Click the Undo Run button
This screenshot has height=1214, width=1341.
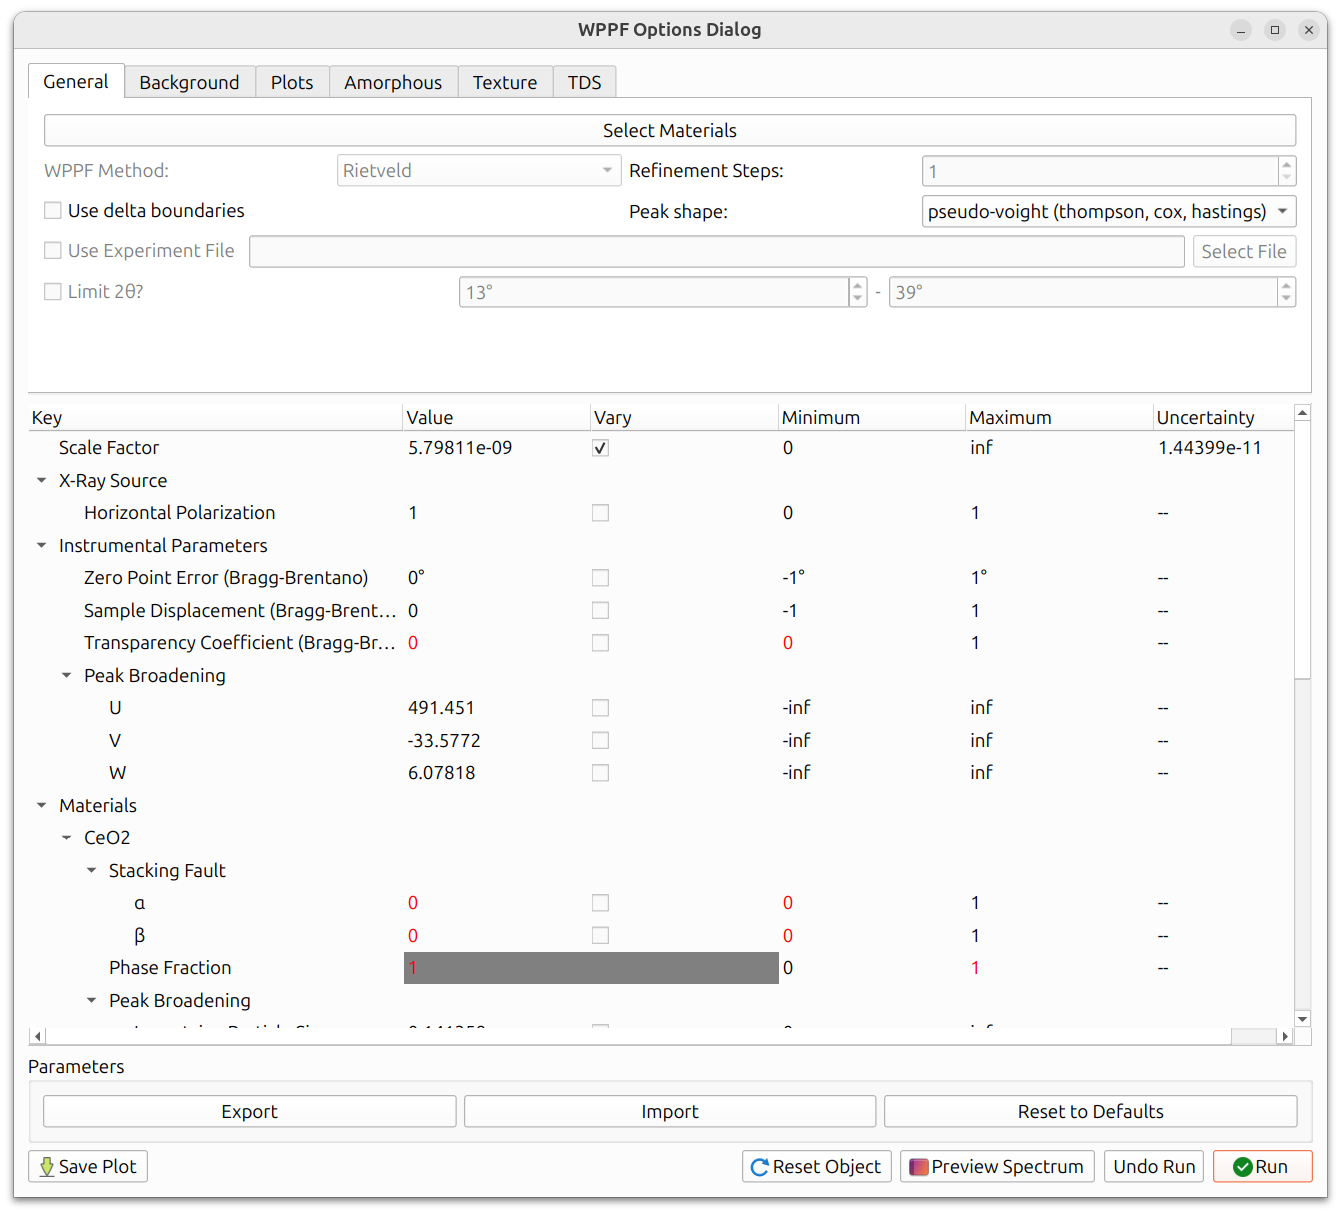point(1154,1167)
